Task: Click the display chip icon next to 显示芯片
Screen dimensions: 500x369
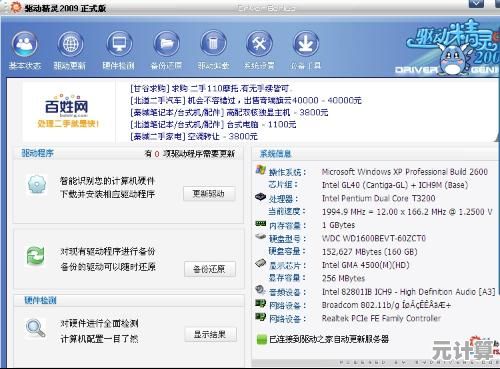Action: (x=261, y=263)
